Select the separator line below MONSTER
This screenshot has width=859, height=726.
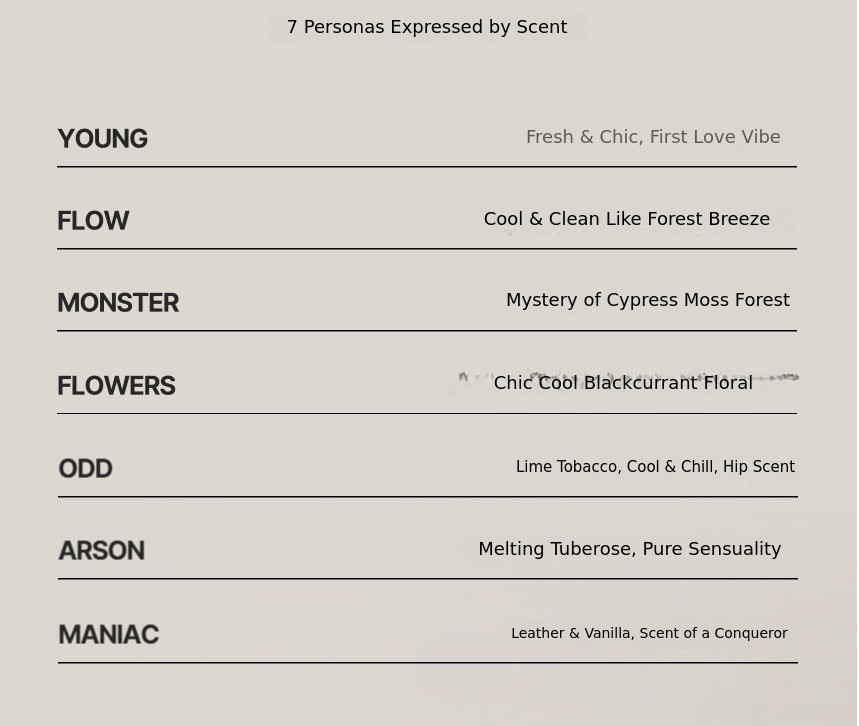pyautogui.click(x=427, y=331)
